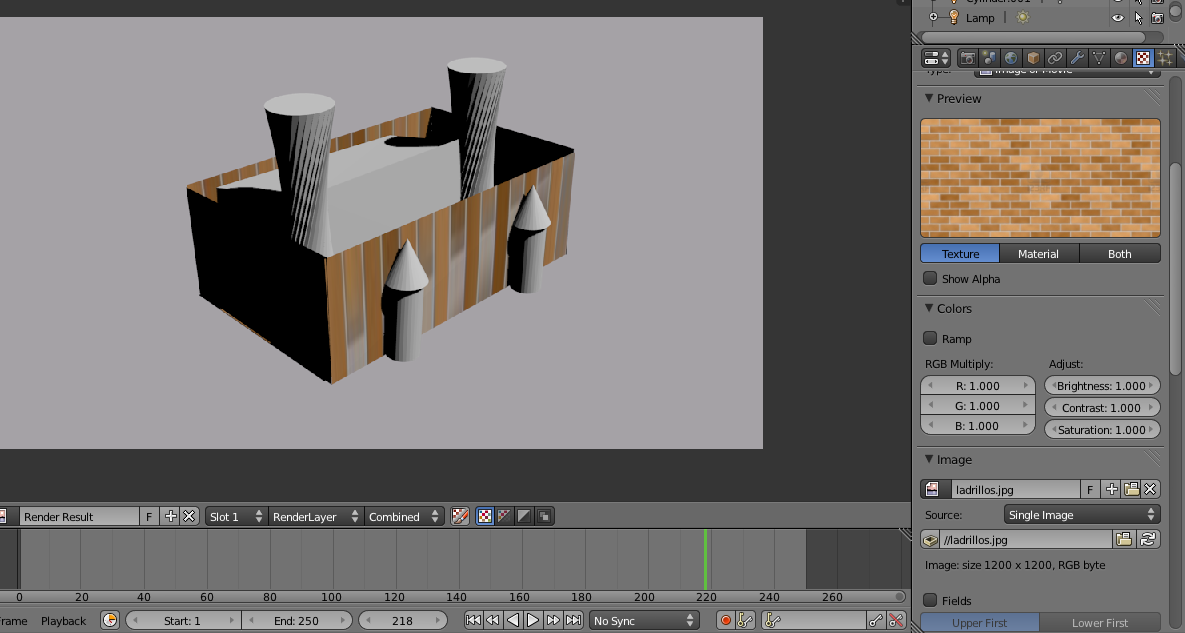The height and width of the screenshot is (633, 1185).
Task: Open the Modifiers wrench tab
Action: [x=1077, y=58]
